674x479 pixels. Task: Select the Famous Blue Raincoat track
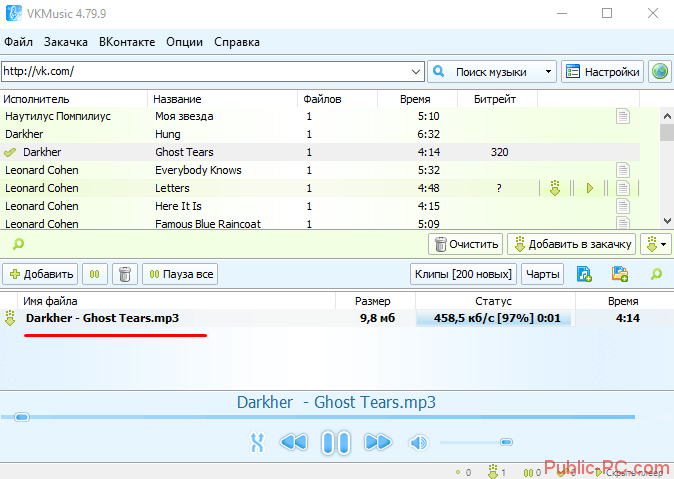(x=320, y=223)
